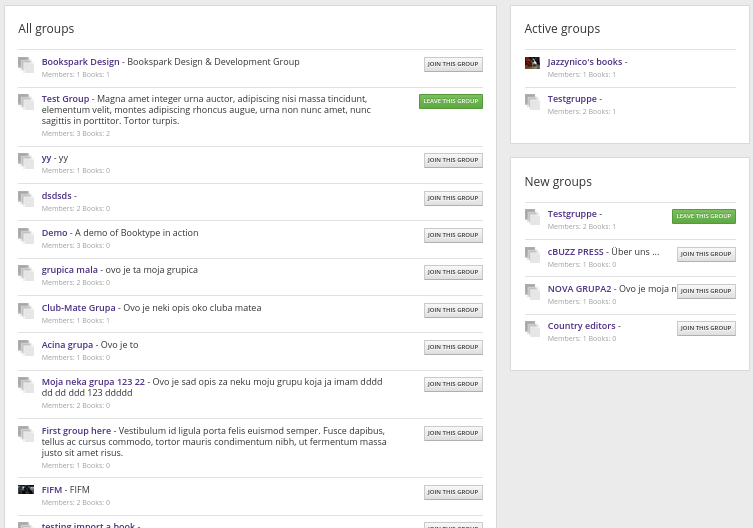Click 'Ovo je neki opis oko cluba matea'
Screen dimensions: 753x528
[x=192, y=308]
